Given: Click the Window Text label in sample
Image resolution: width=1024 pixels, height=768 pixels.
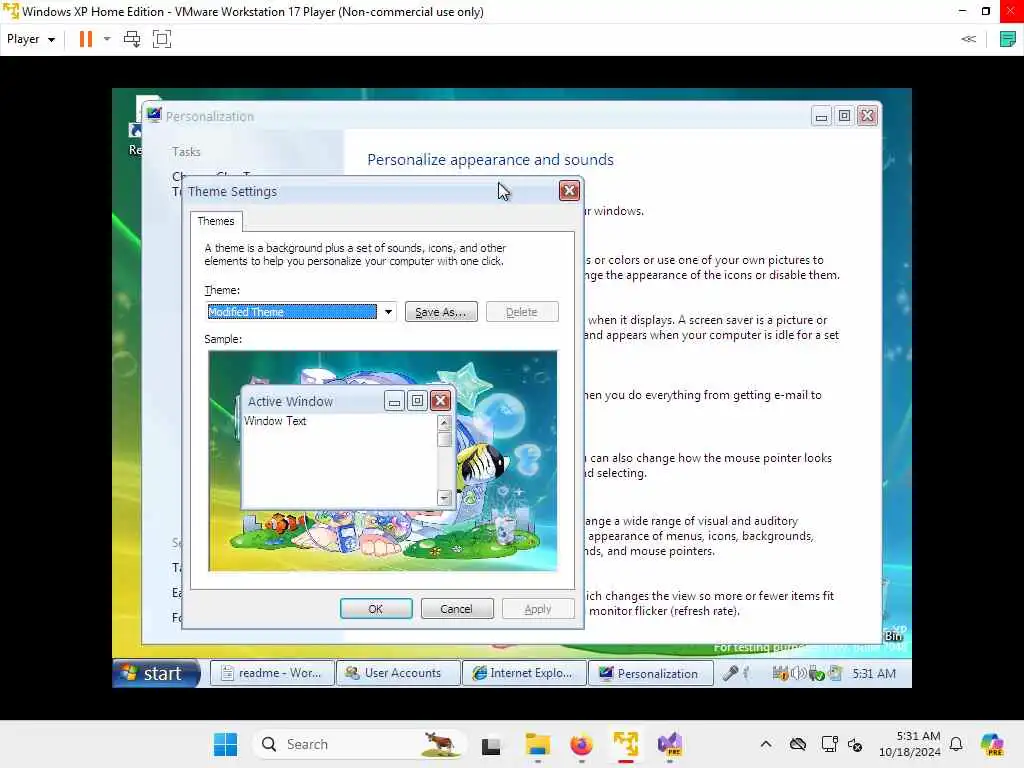Looking at the screenshot, I should point(275,421).
